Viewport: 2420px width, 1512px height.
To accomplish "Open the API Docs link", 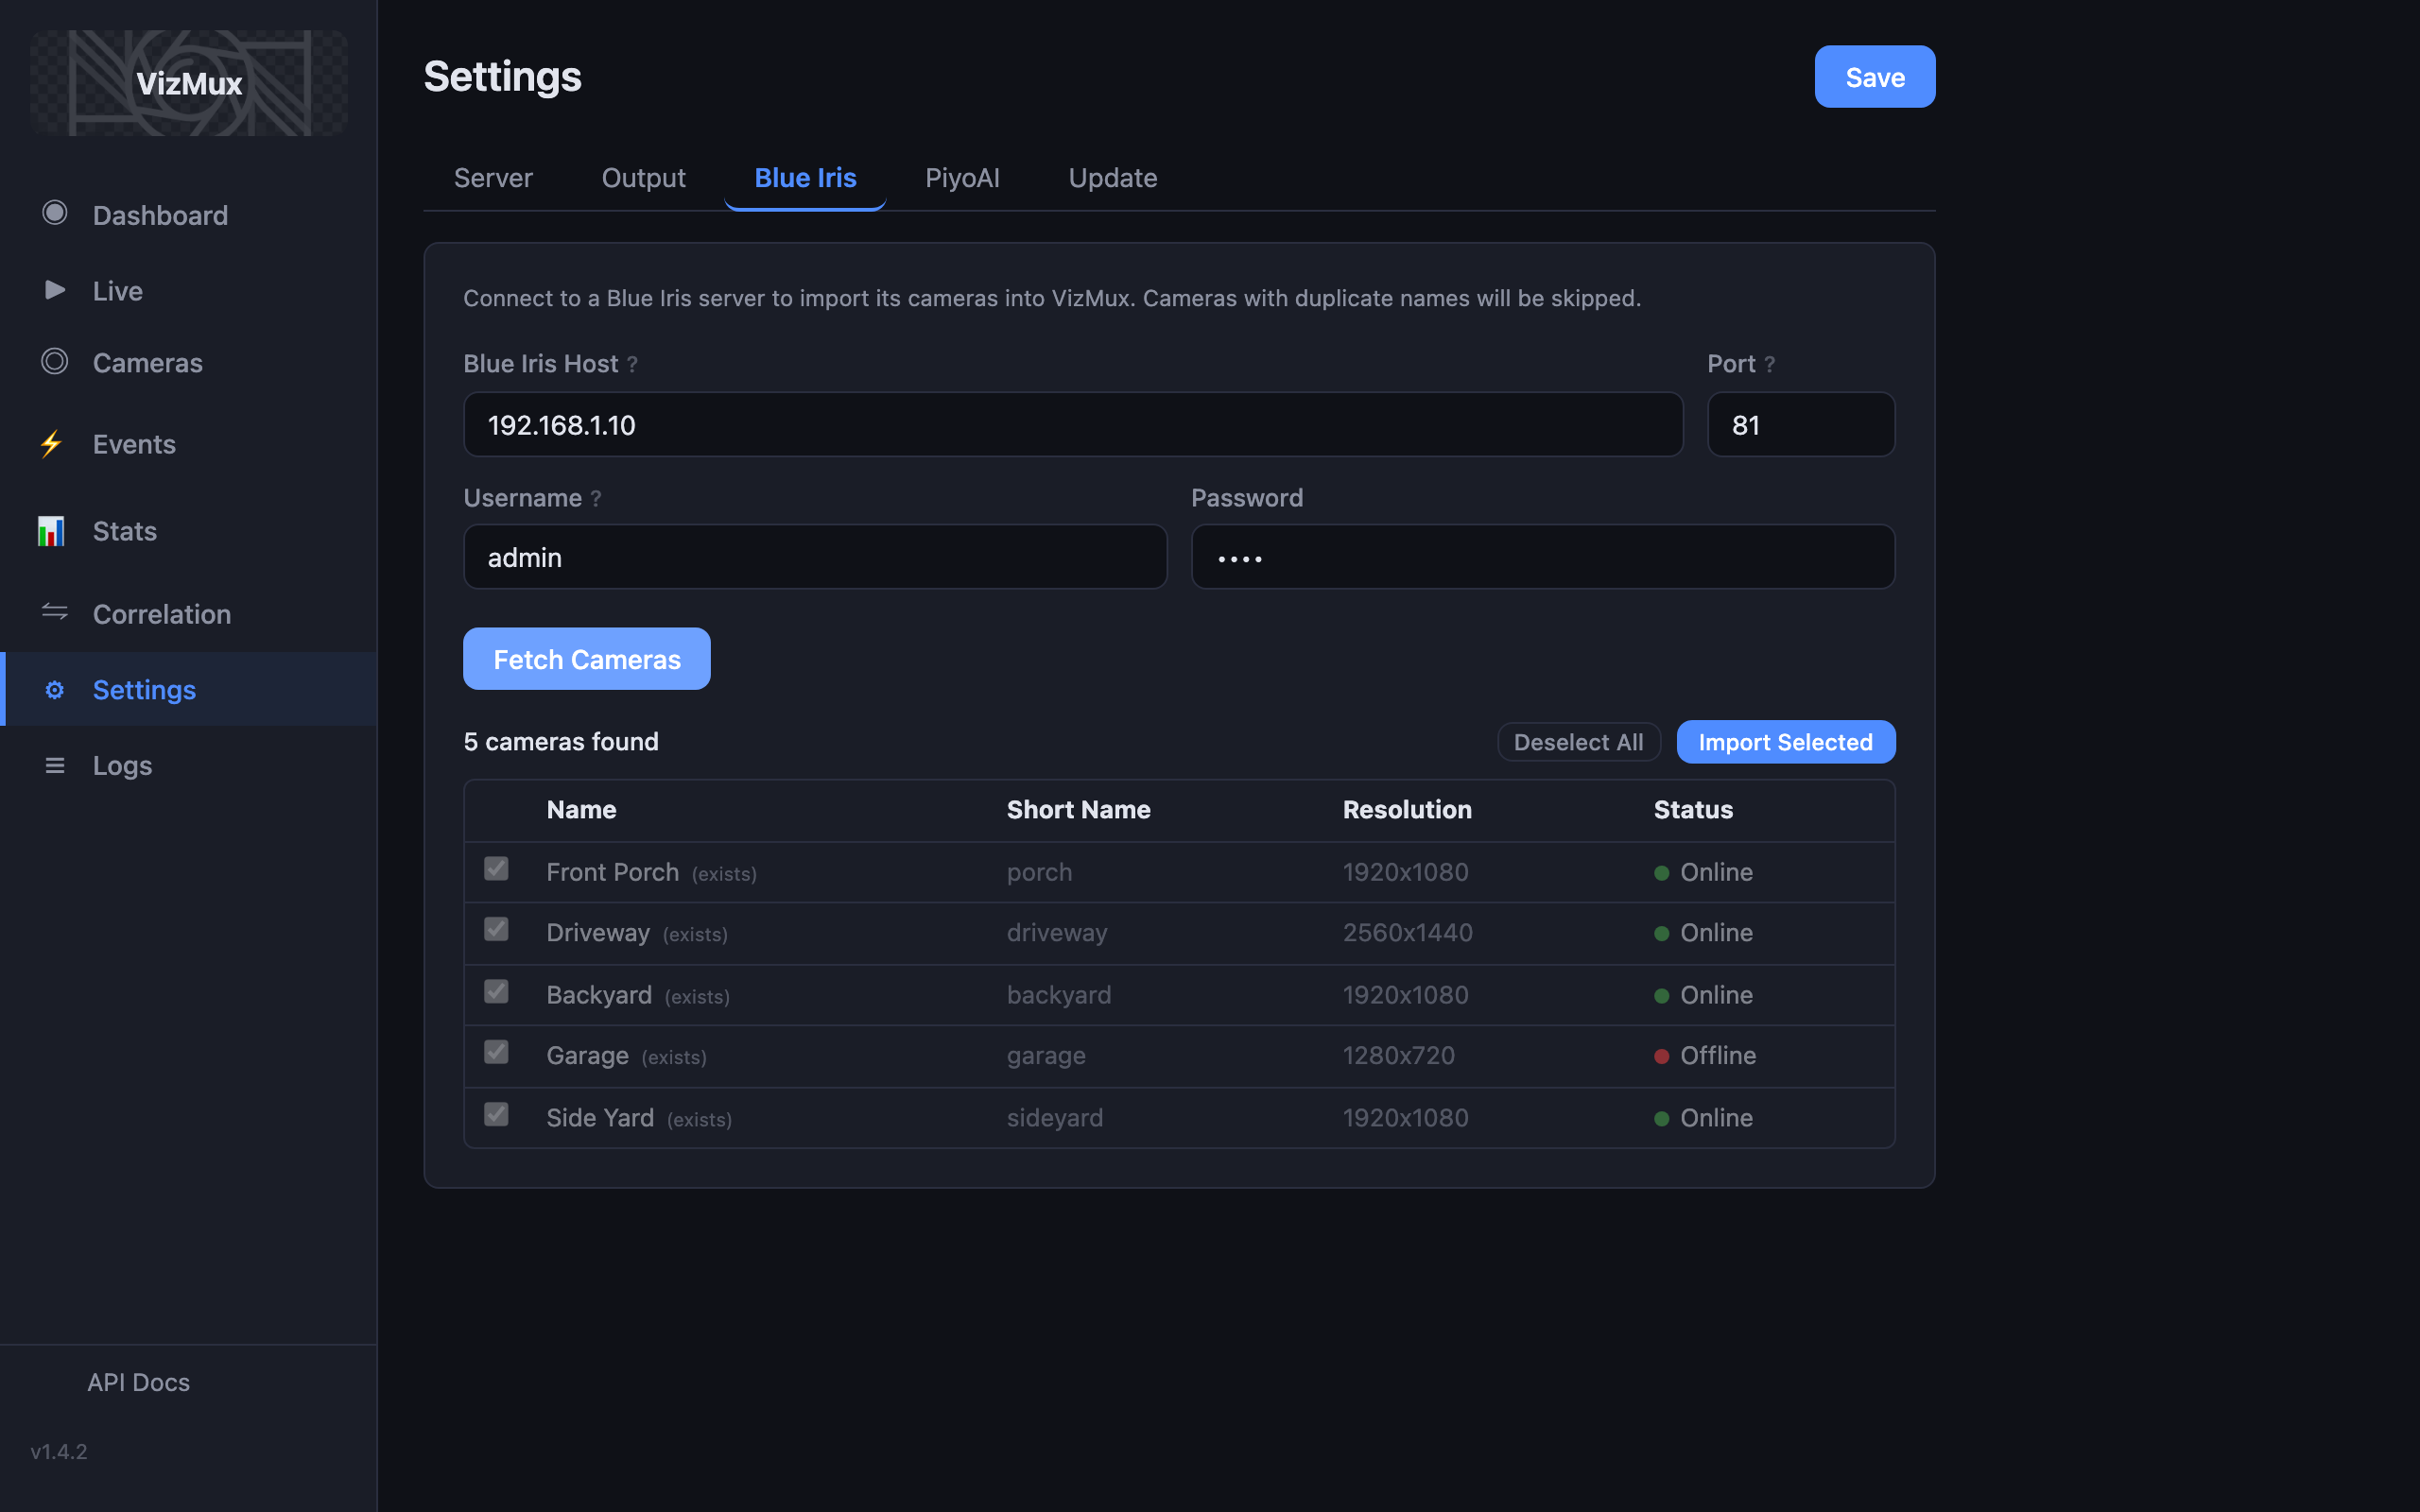I will point(138,1382).
